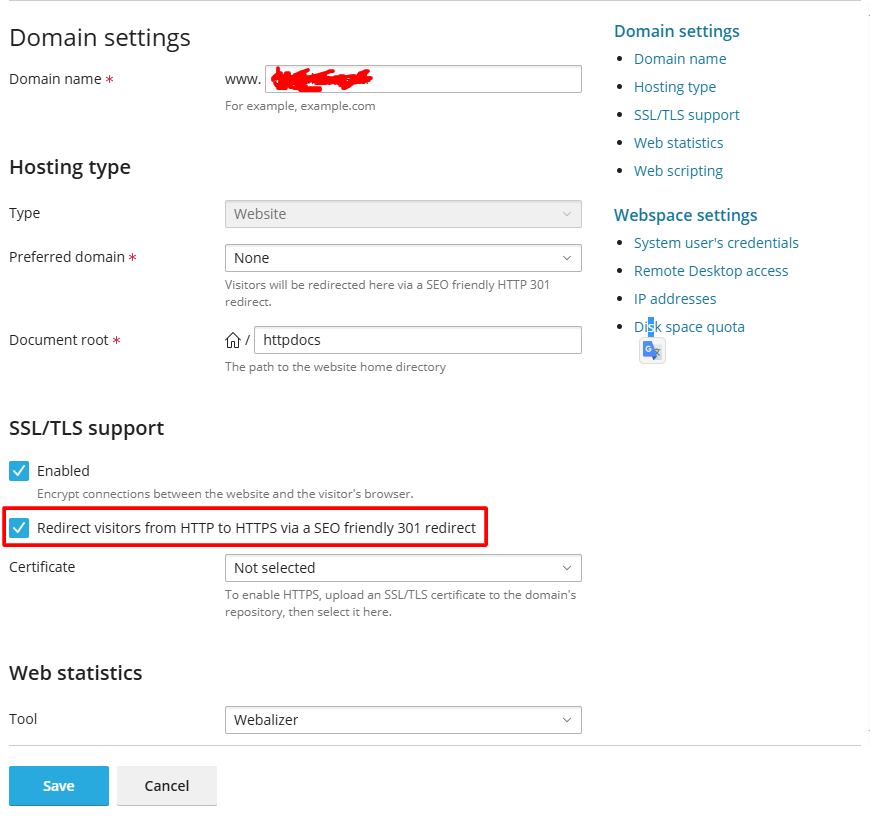Image resolution: width=870 pixels, height=823 pixels.
Task: Click the home icon beside Document root
Action: coord(233,340)
